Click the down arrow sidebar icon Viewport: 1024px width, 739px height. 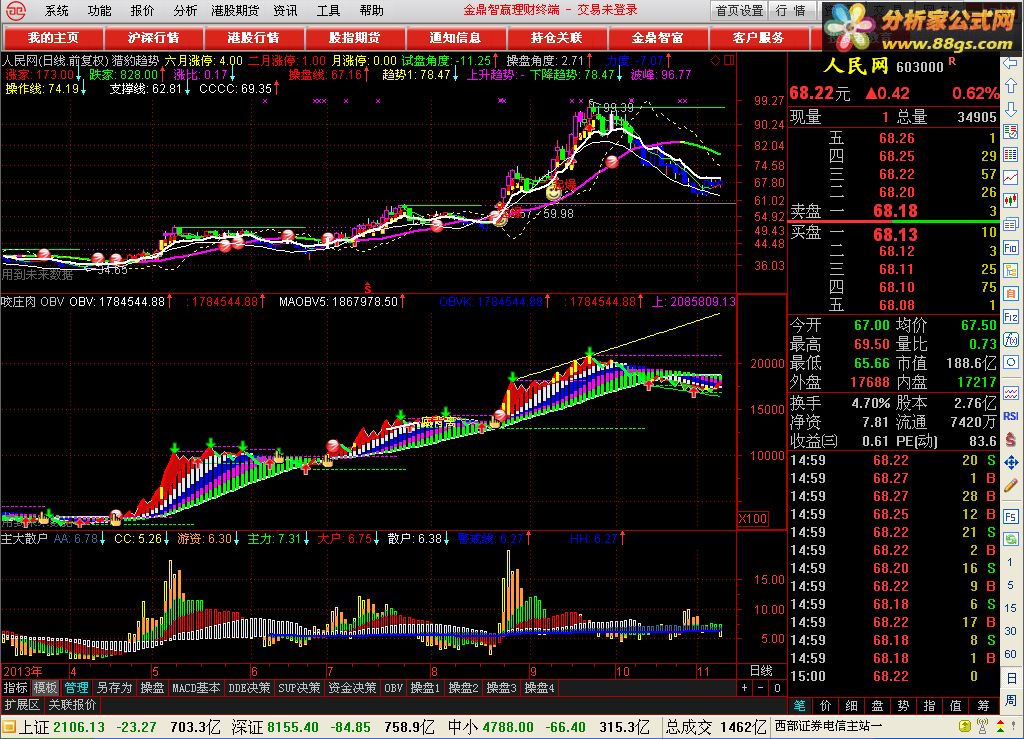[1010, 108]
